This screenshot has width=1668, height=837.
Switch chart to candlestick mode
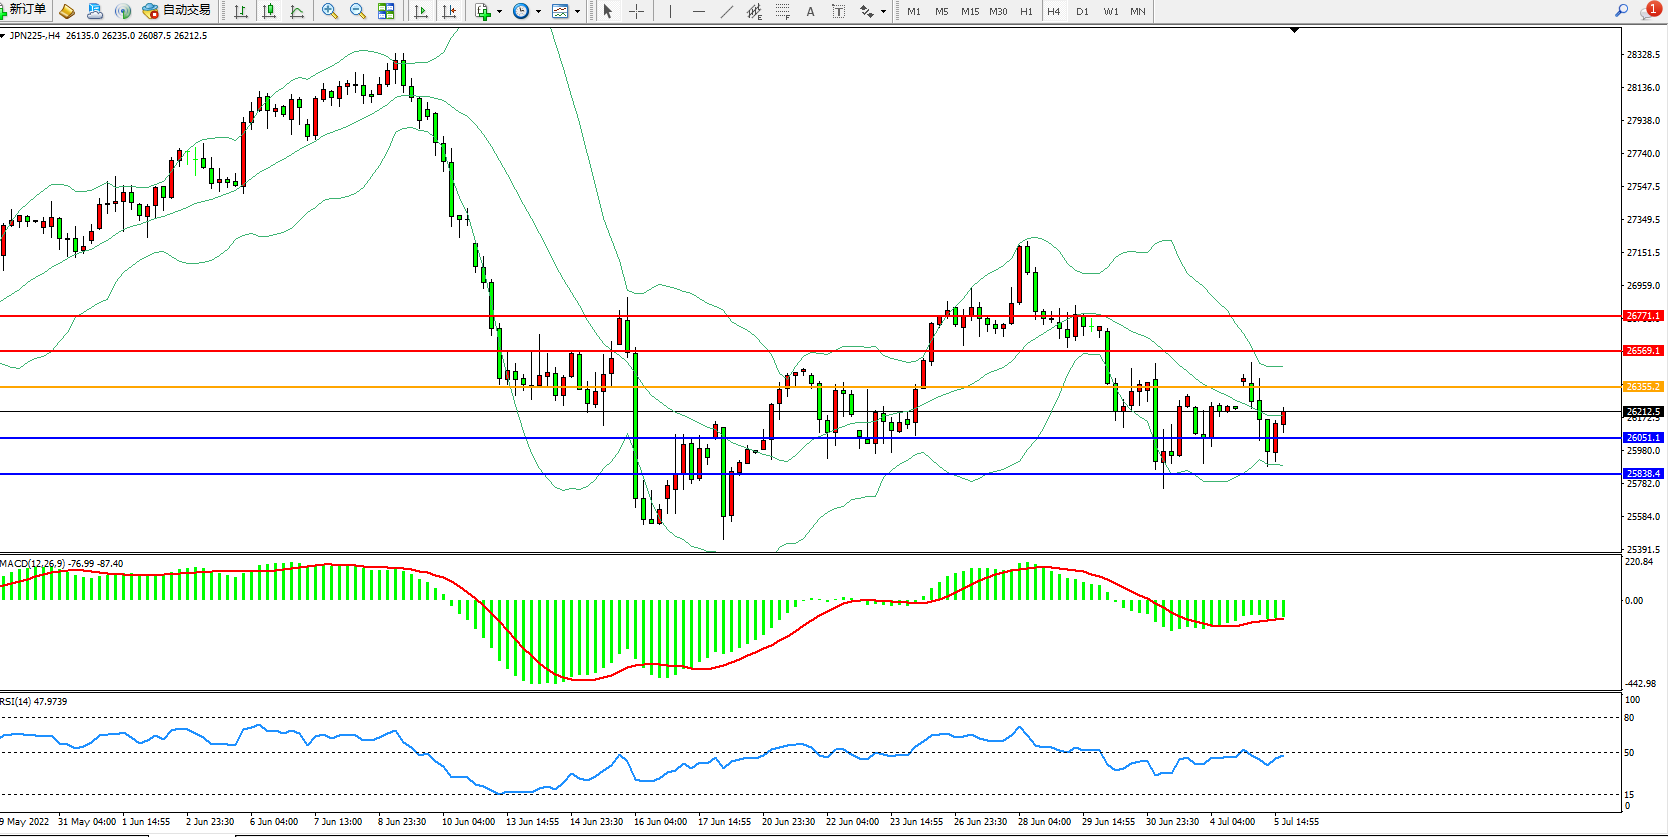tap(269, 11)
